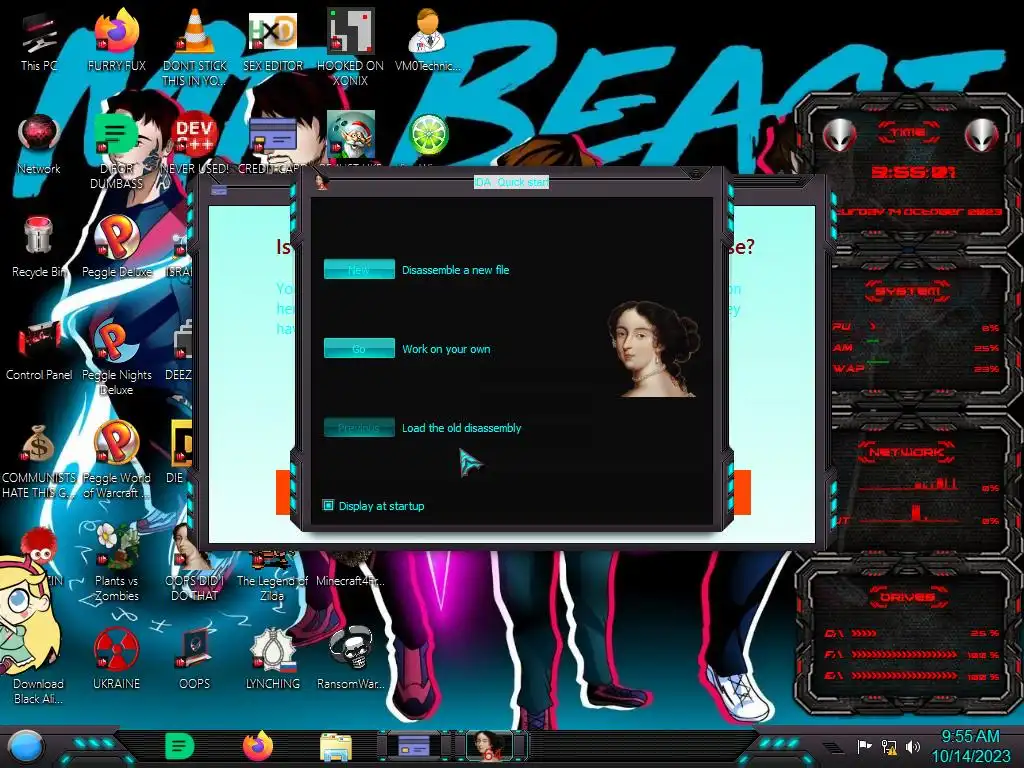
Task: Select the Peggle Nights Deluxe icon
Action: click(x=117, y=357)
